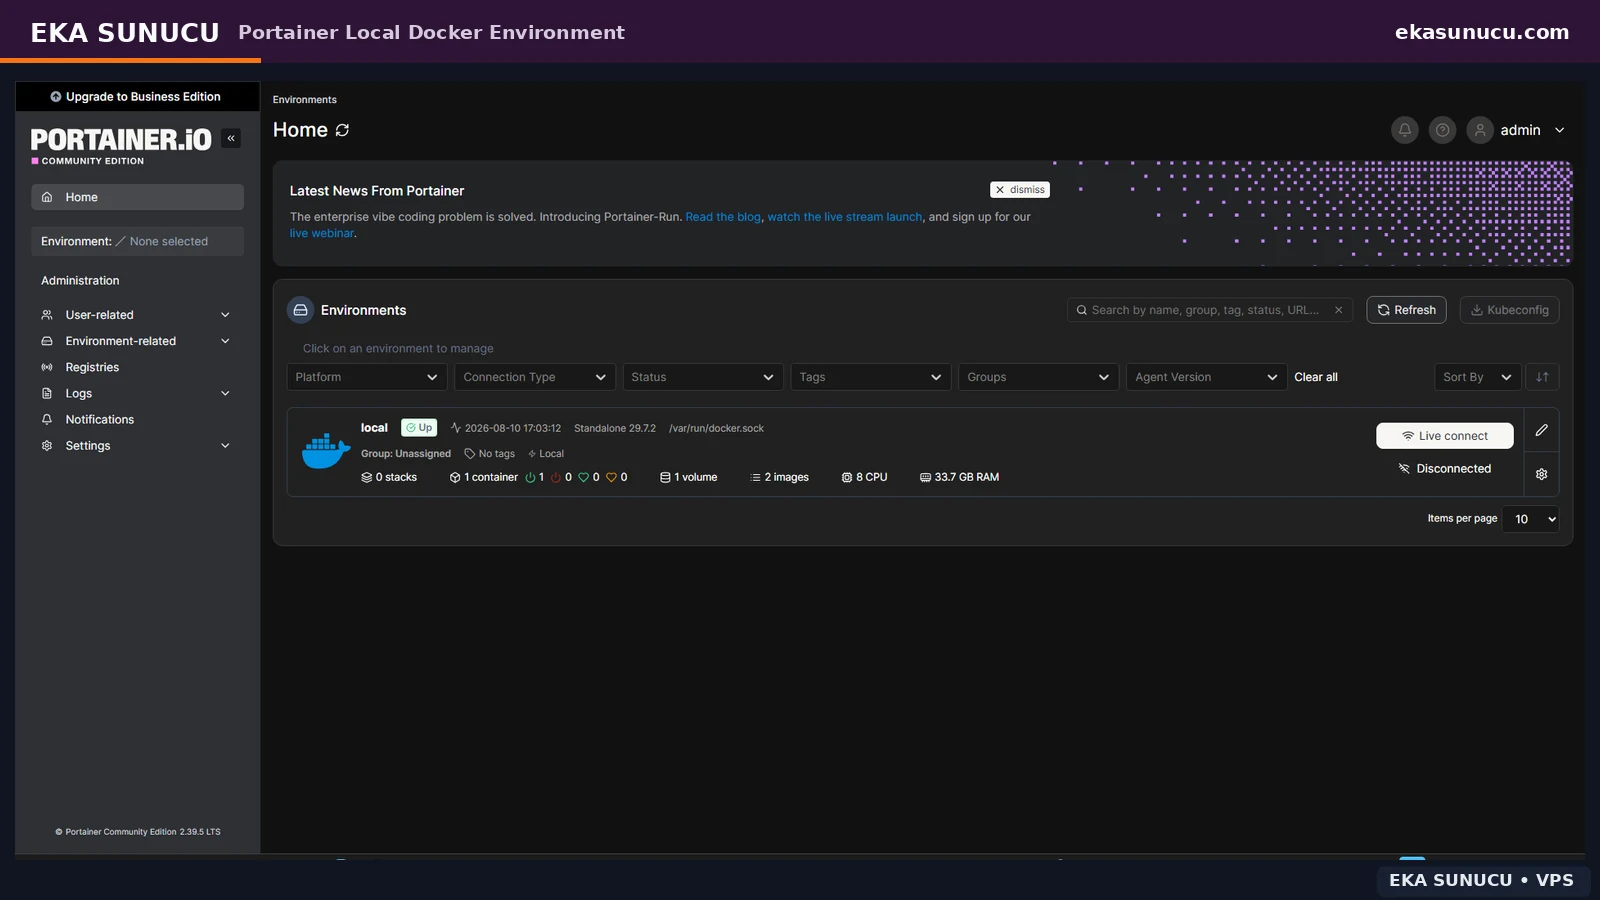The width and height of the screenshot is (1600, 900).
Task: Click the /var/run/docker.sock path
Action: 716,428
